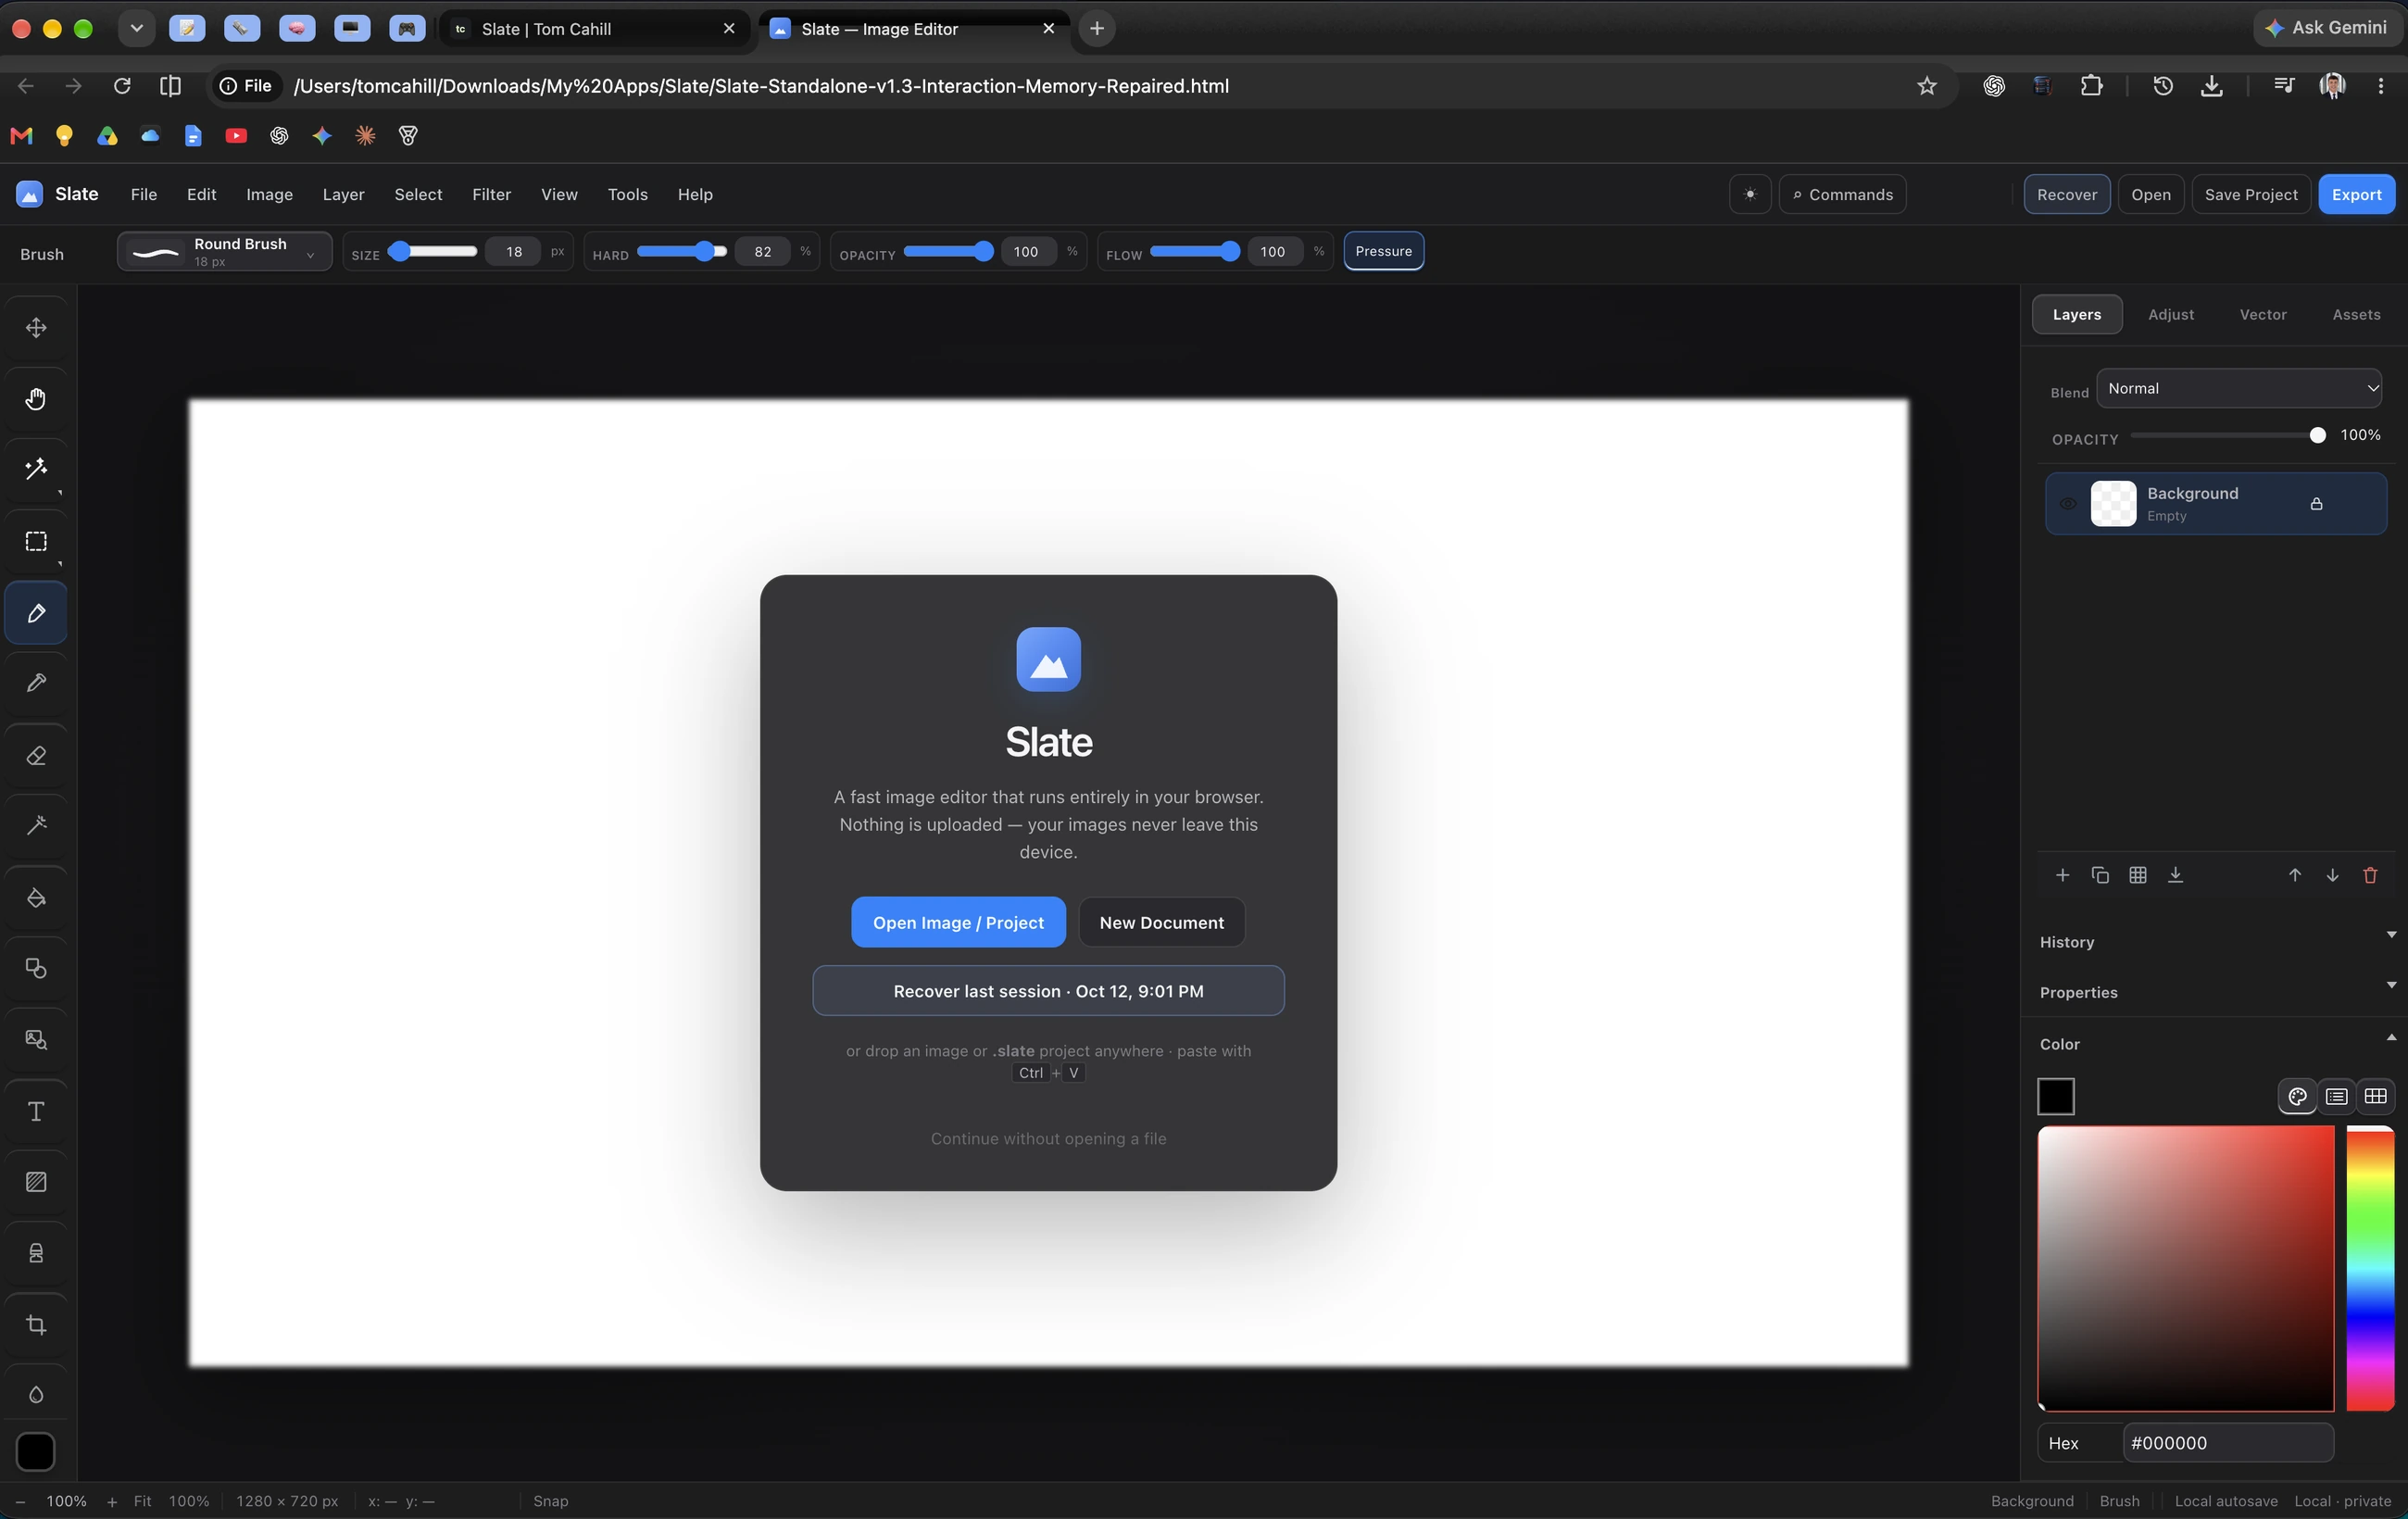The width and height of the screenshot is (2408, 1519).
Task: Select the gradient hatched-square tool
Action: (x=36, y=1183)
